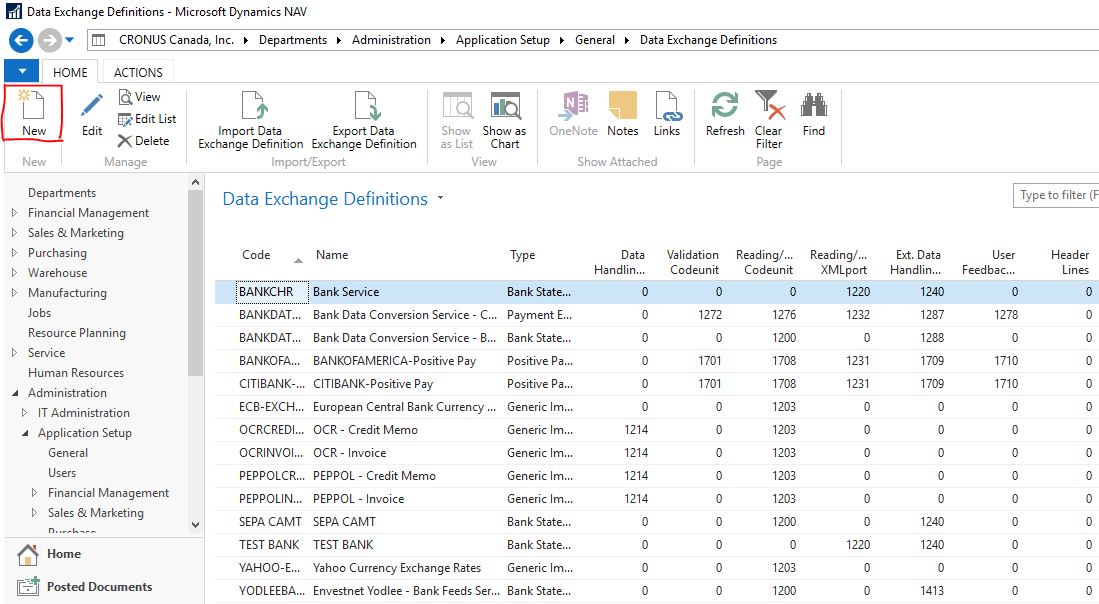This screenshot has height=604, width=1099.
Task: Create a New data exchange definition
Action: (33, 113)
